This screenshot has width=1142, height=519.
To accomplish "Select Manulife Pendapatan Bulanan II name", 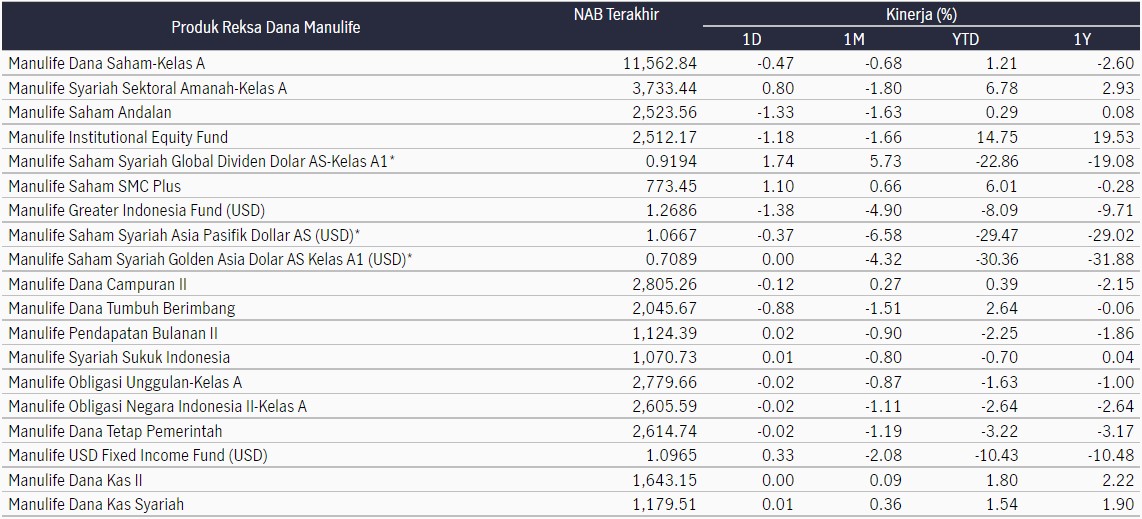I will point(113,333).
